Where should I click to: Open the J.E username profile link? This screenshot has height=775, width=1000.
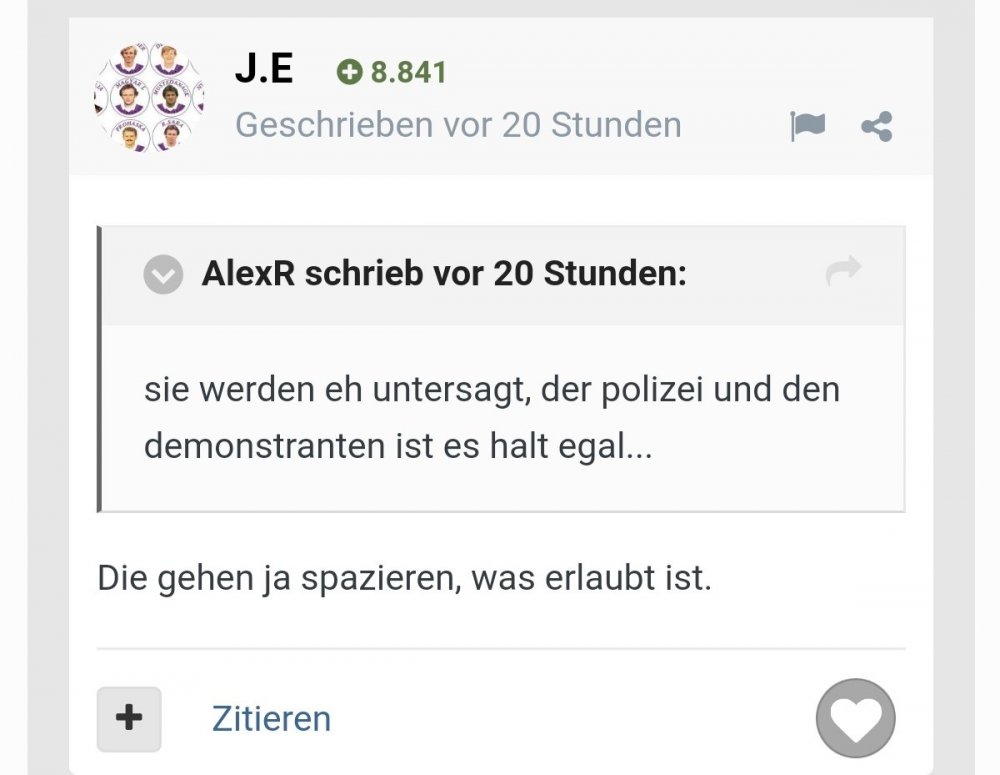coord(264,69)
